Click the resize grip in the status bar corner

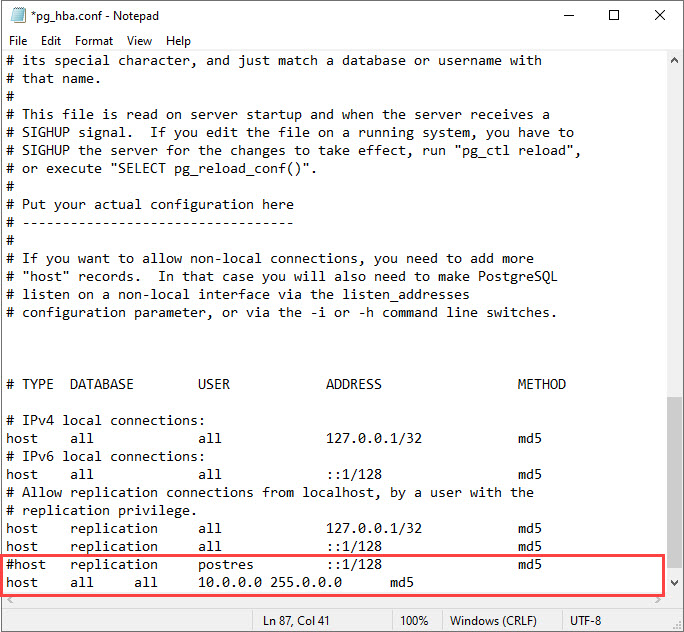[x=677, y=624]
